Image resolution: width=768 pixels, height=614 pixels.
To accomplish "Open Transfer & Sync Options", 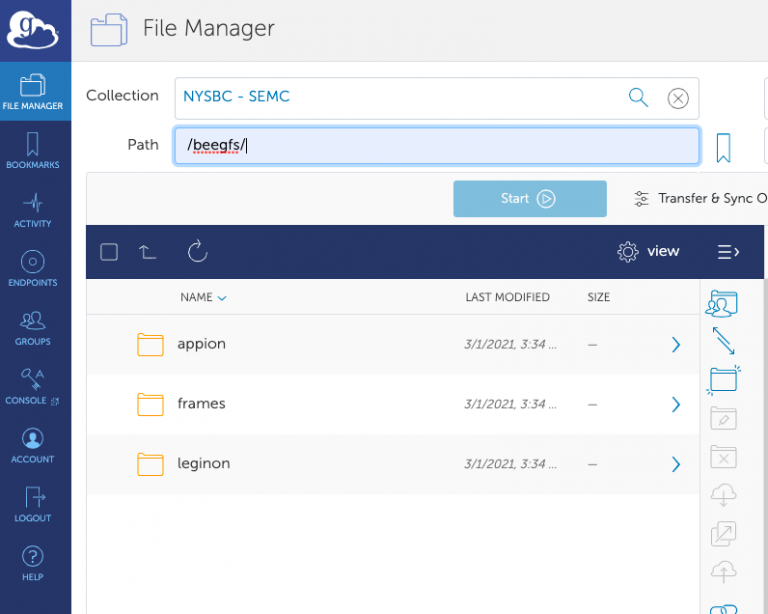I will [x=700, y=198].
